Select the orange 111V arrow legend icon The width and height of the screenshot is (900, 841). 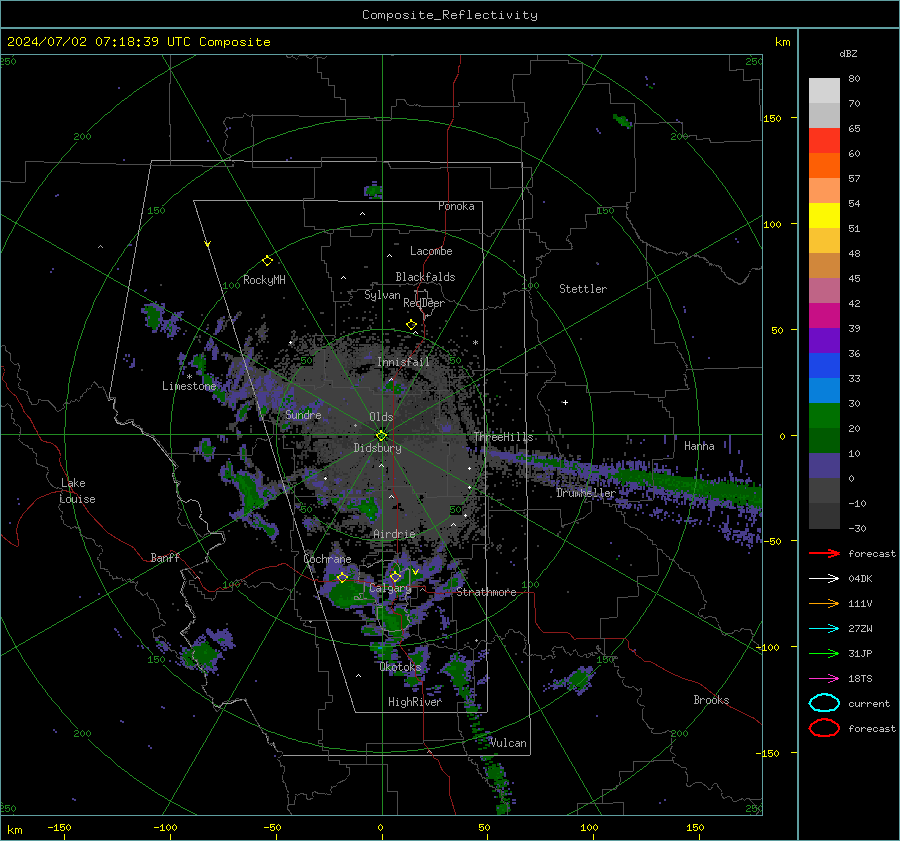824,603
